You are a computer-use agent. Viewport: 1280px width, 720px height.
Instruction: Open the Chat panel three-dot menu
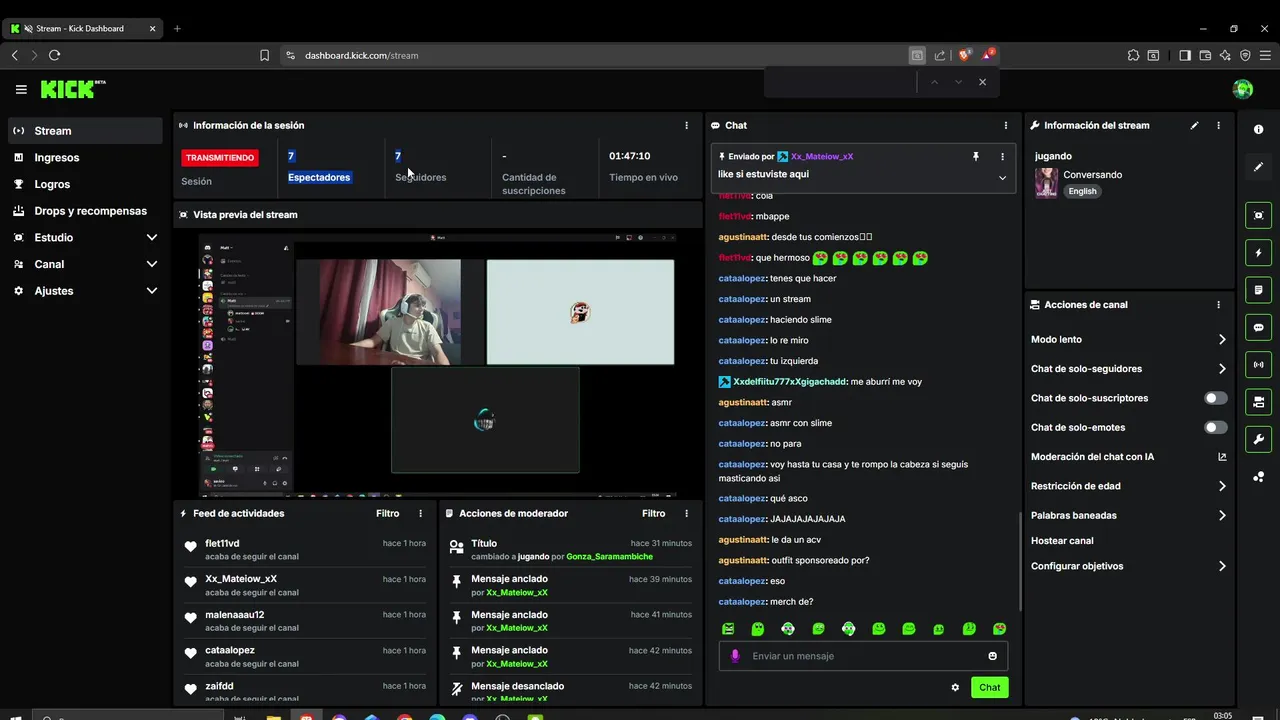pos(1006,125)
